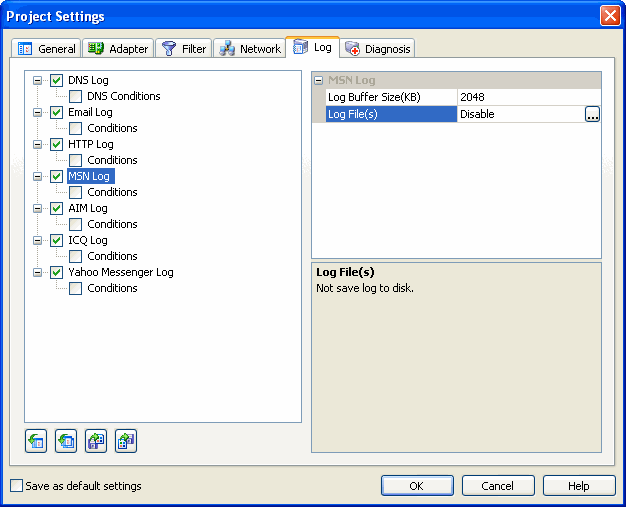Viewport: 626px width, 507px height.
Task: Go to the Filter tab
Action: click(184, 49)
